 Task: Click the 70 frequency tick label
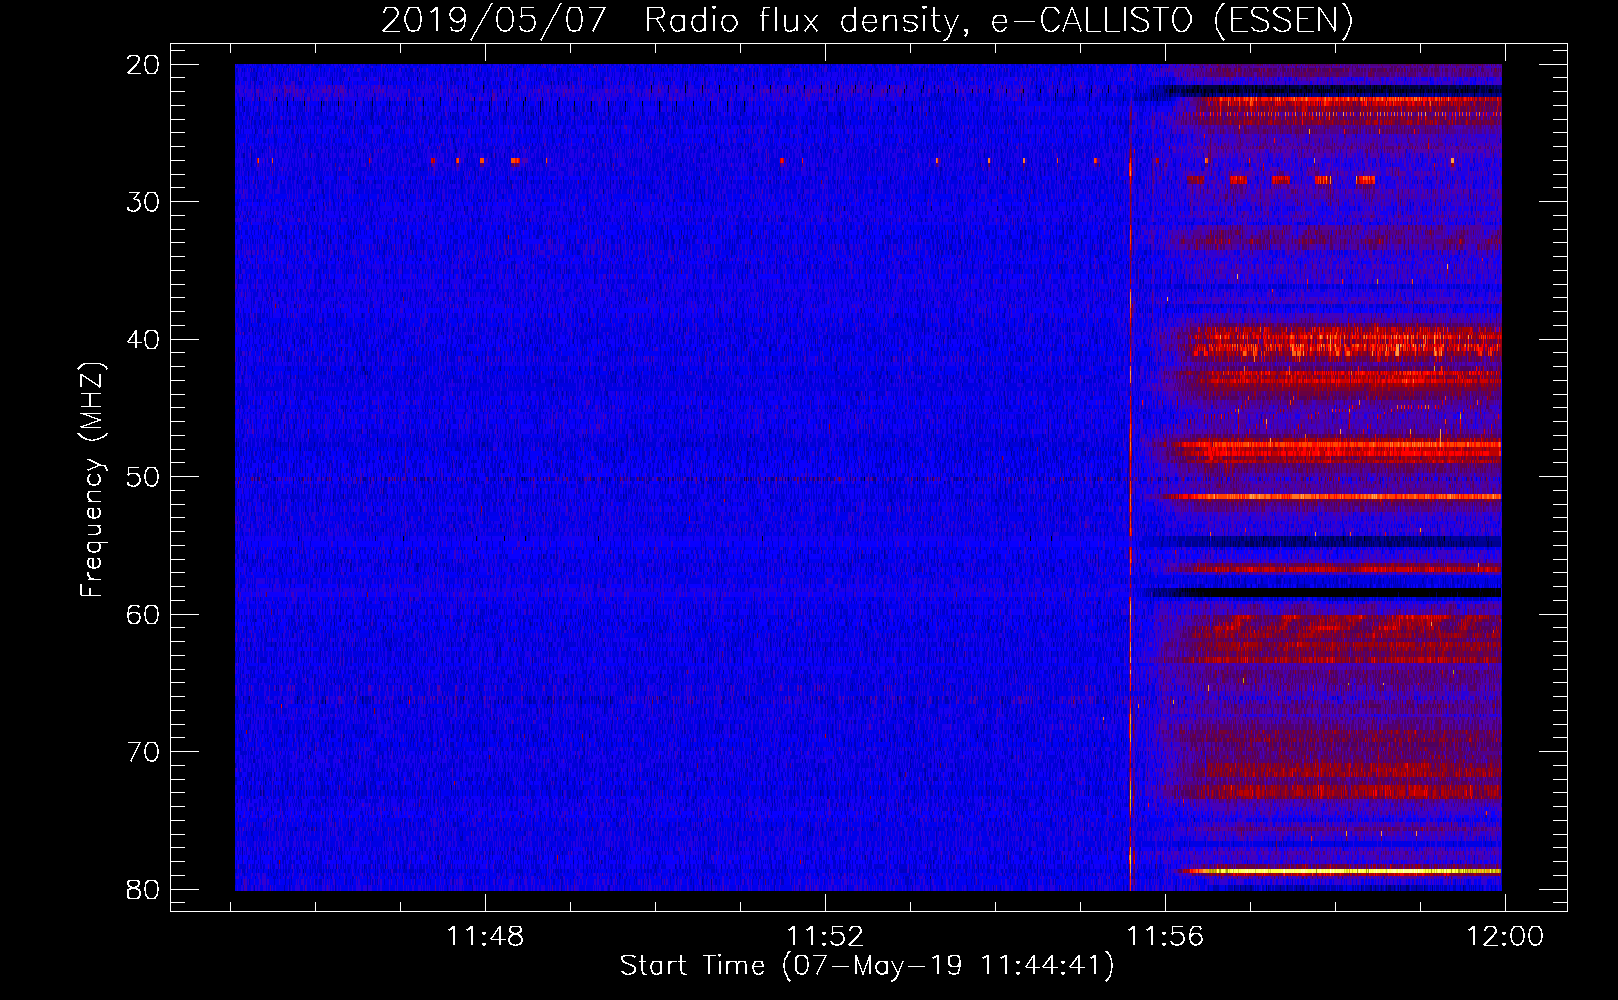click(144, 752)
